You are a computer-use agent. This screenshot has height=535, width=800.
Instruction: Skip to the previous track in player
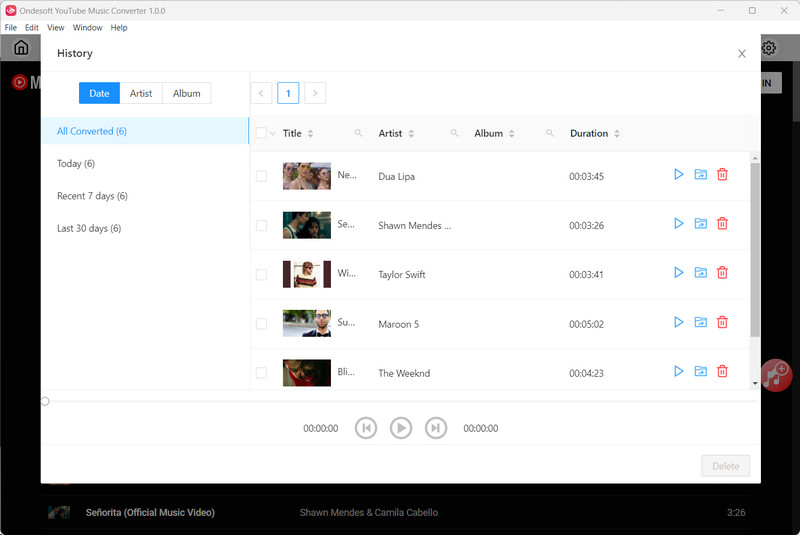click(x=366, y=428)
